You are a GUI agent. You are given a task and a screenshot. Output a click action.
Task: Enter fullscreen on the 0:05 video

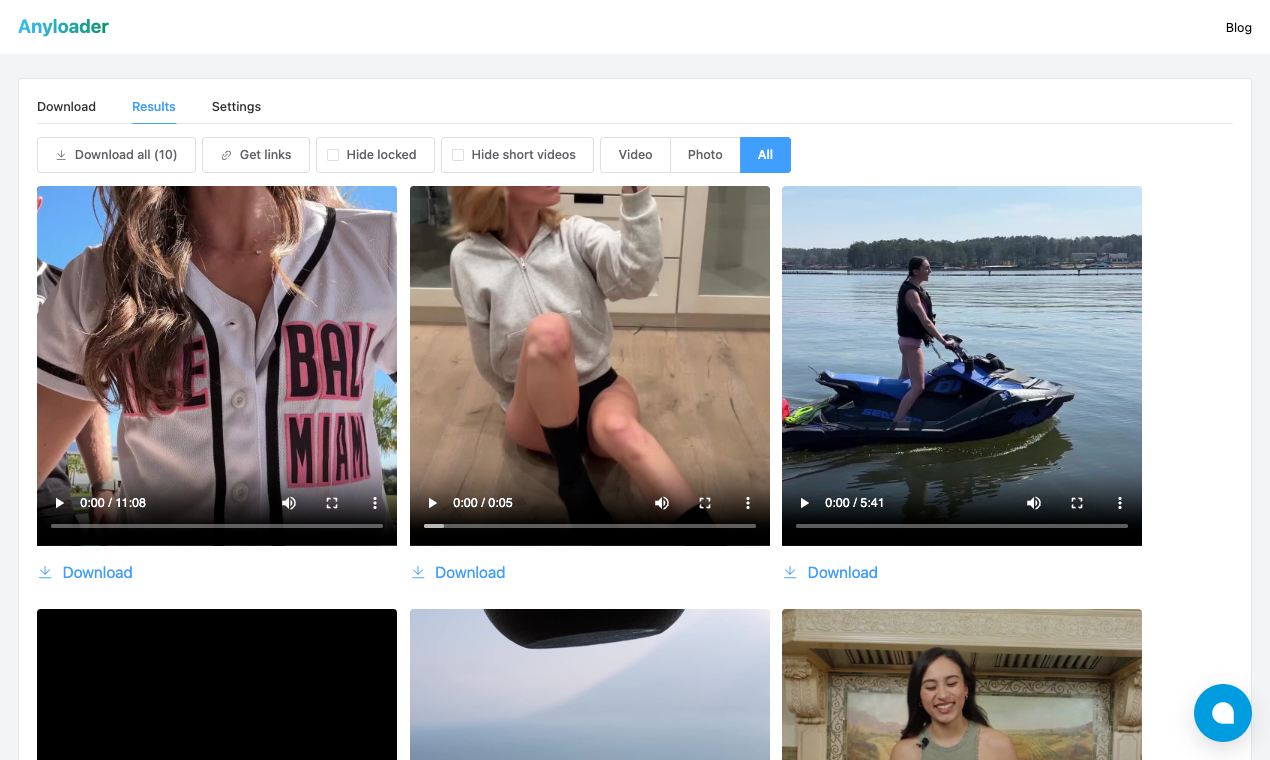pos(705,503)
